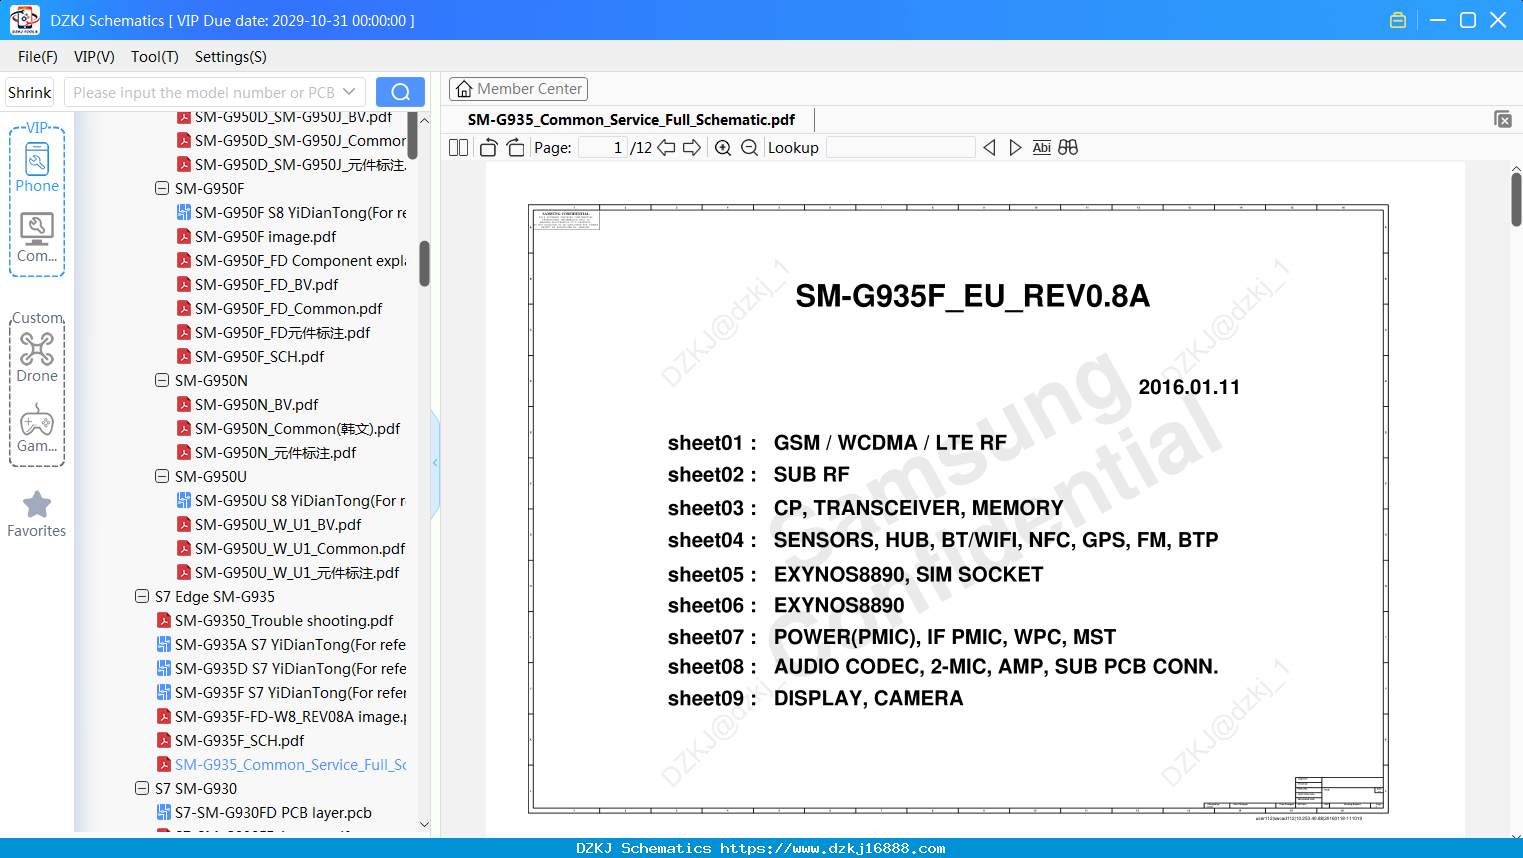The image size is (1523, 858).
Task: Open the VIP(V) menu
Action: [94, 57]
